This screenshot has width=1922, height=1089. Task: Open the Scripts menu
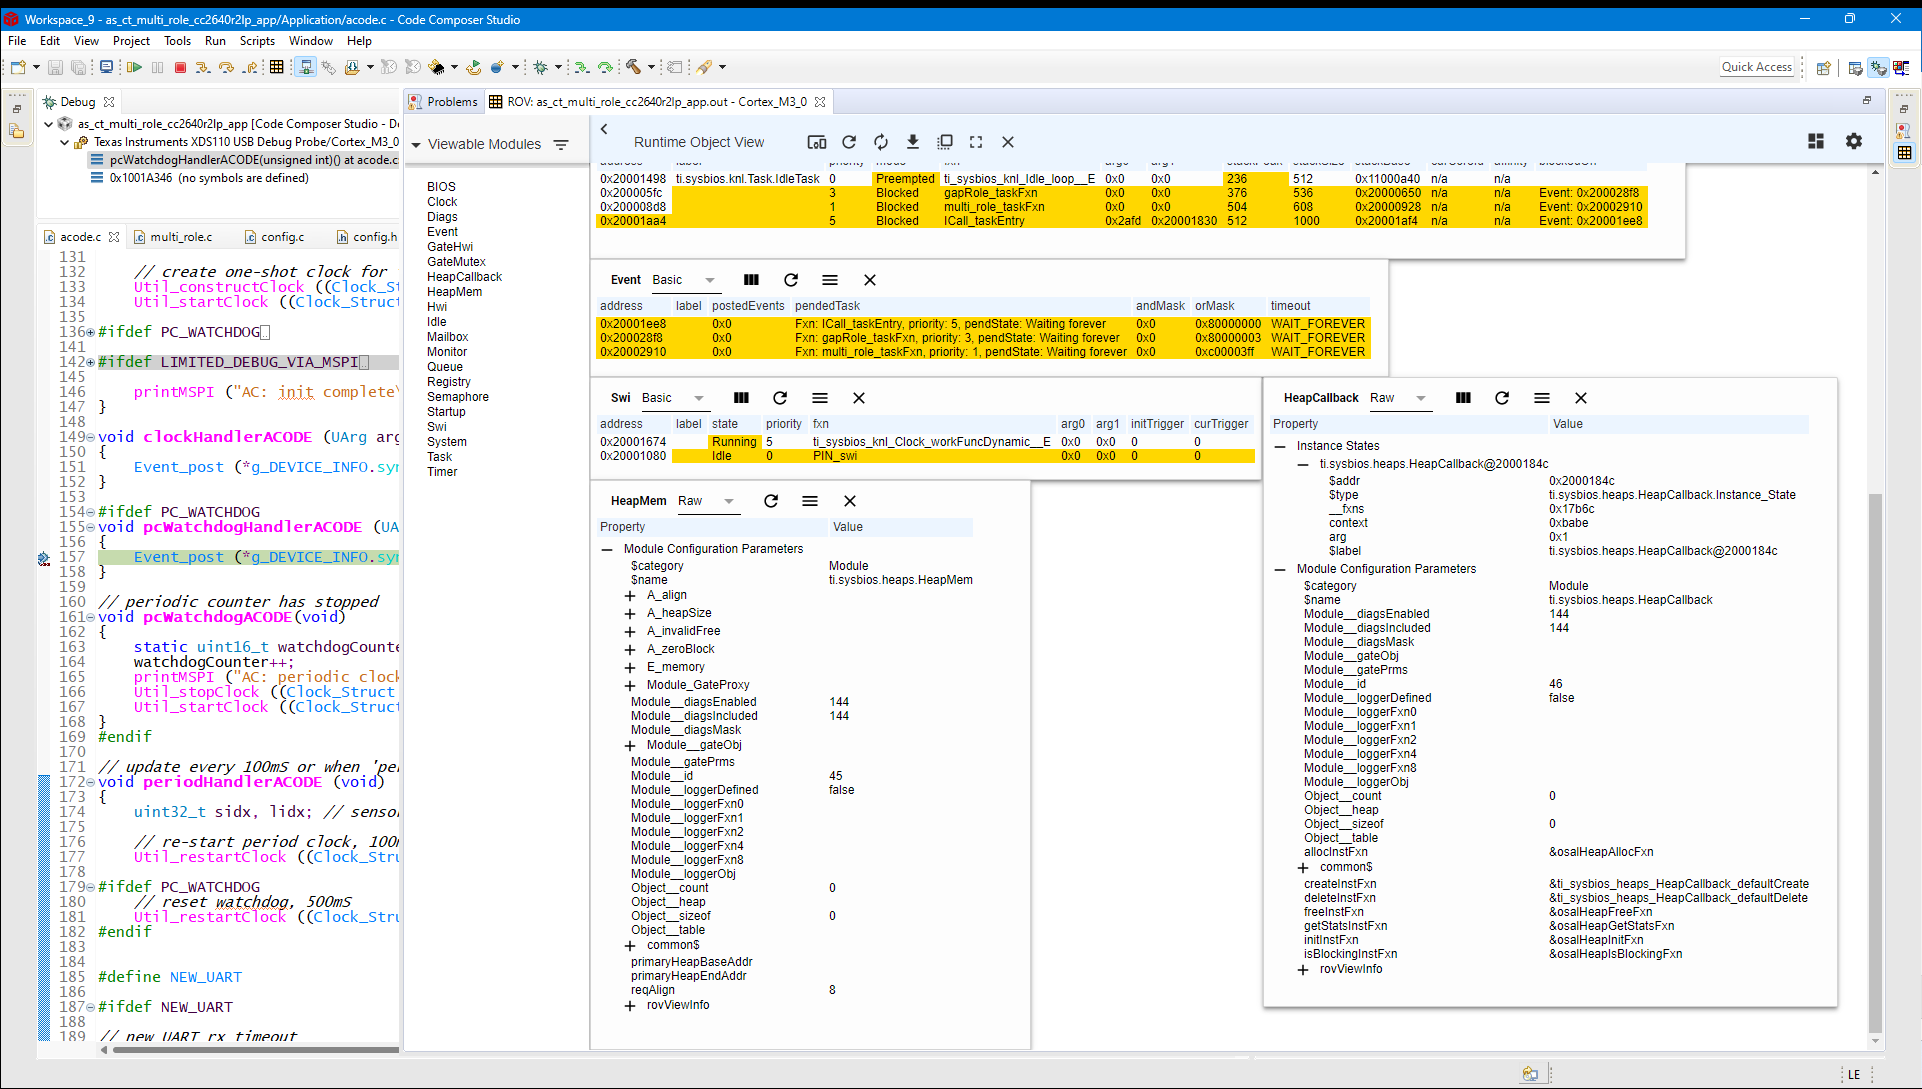click(x=257, y=41)
